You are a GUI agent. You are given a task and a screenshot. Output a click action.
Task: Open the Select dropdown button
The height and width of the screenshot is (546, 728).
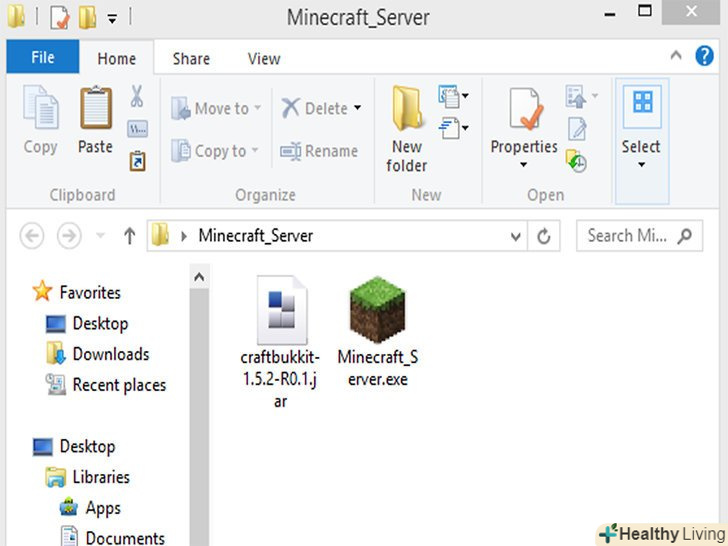point(642,141)
